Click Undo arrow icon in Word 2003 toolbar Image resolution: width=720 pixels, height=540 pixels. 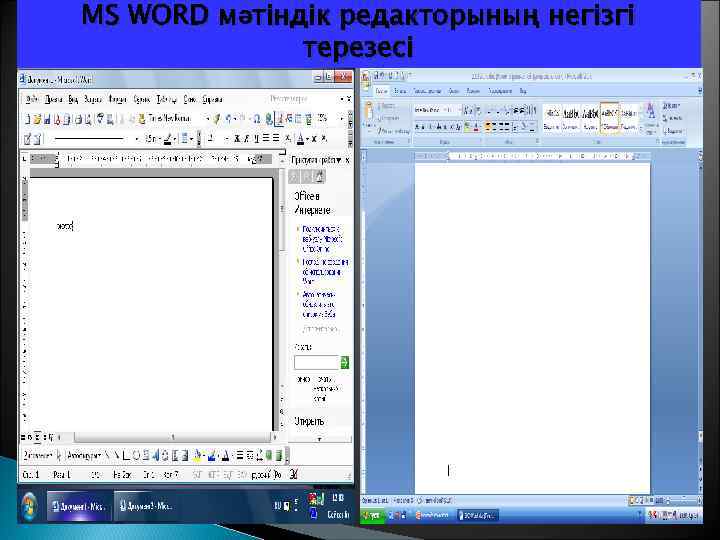click(x=228, y=119)
